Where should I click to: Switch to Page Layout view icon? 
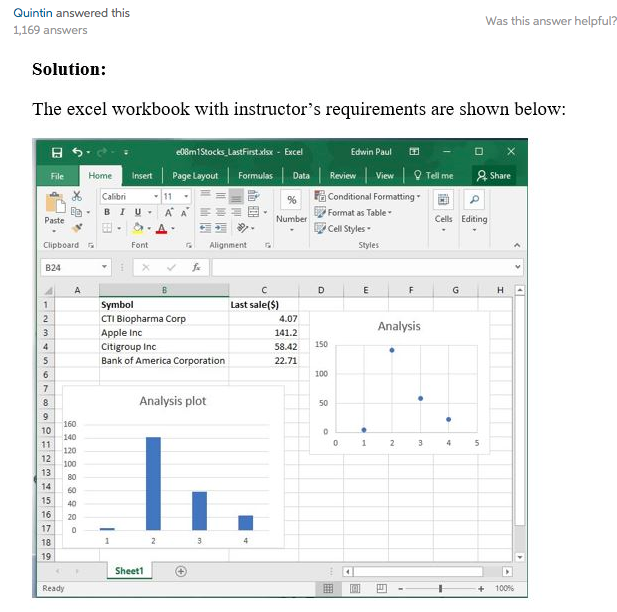(355, 589)
